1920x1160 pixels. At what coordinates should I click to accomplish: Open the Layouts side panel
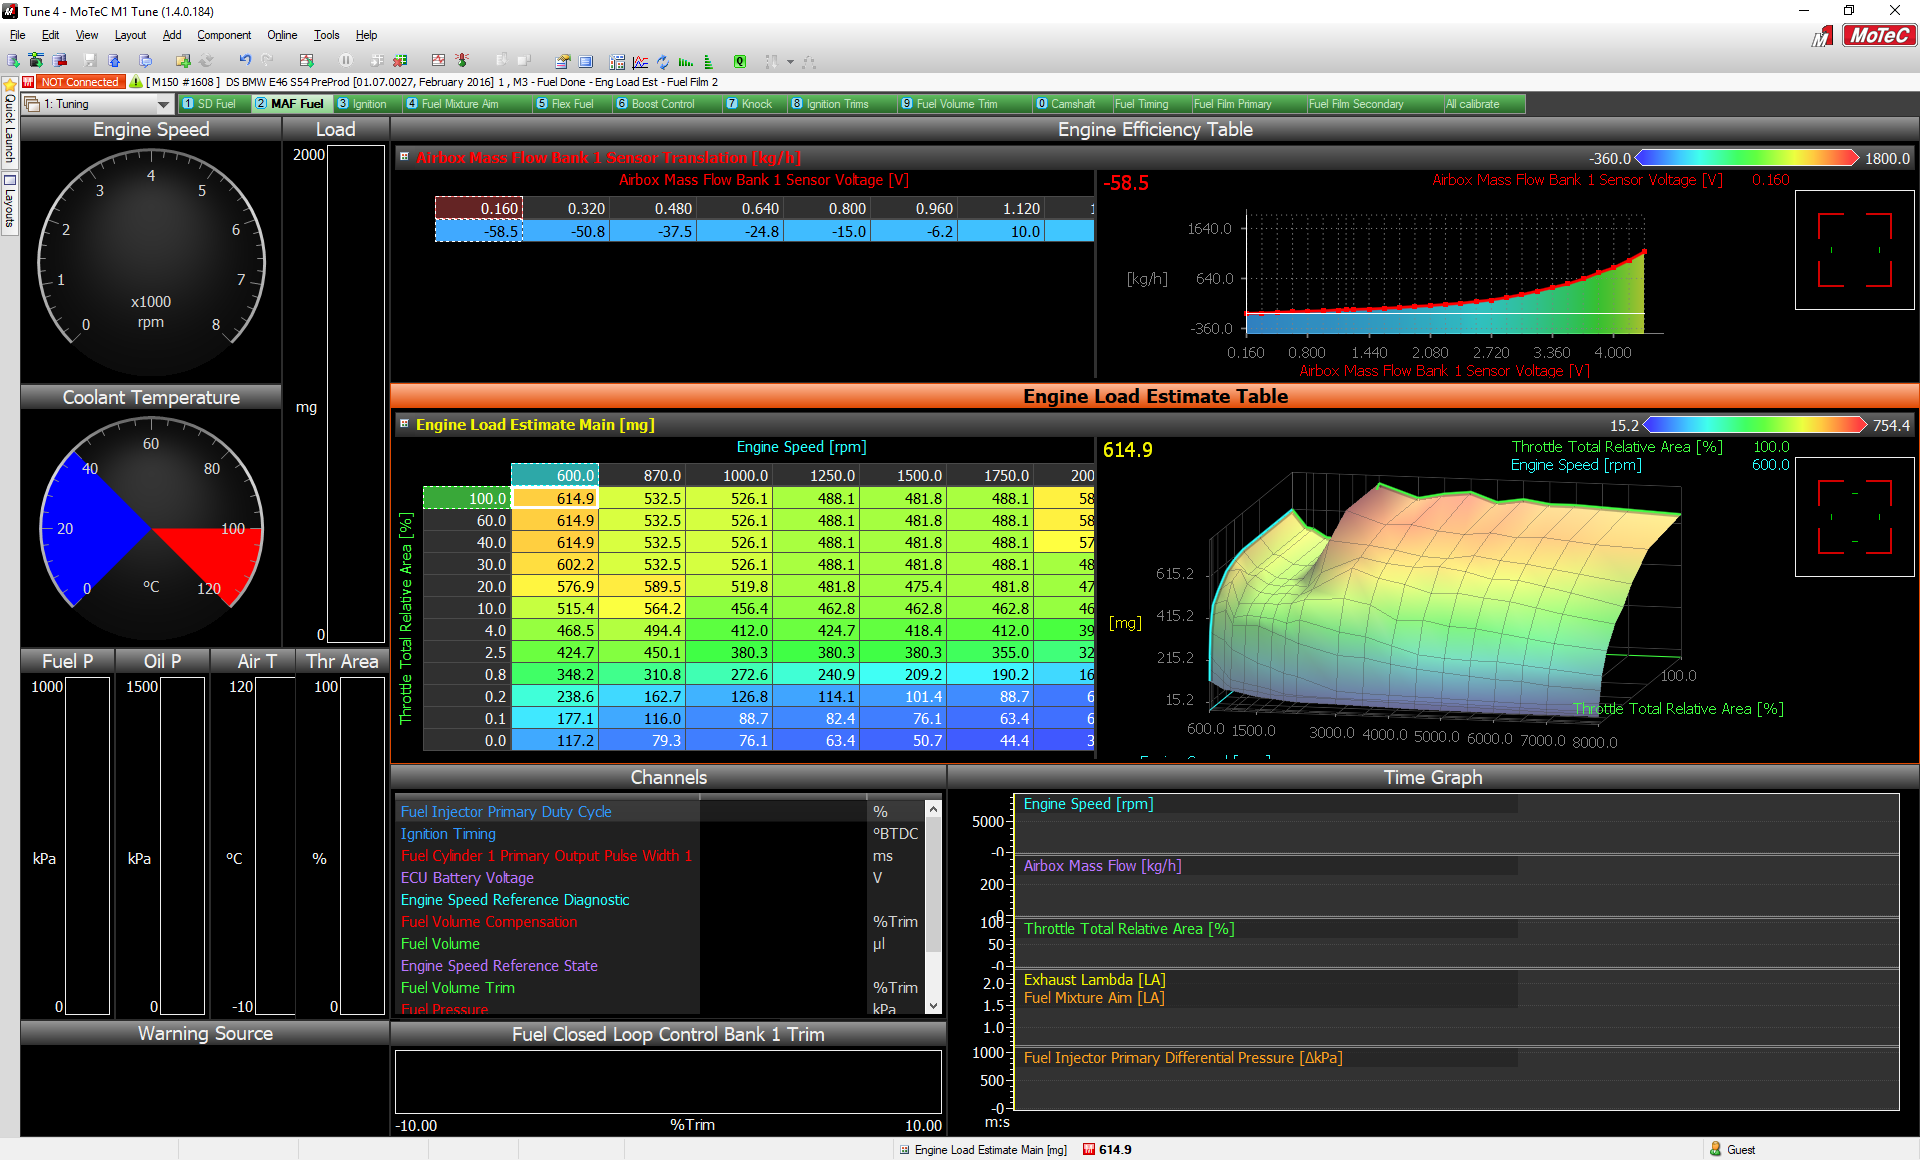click(x=10, y=202)
